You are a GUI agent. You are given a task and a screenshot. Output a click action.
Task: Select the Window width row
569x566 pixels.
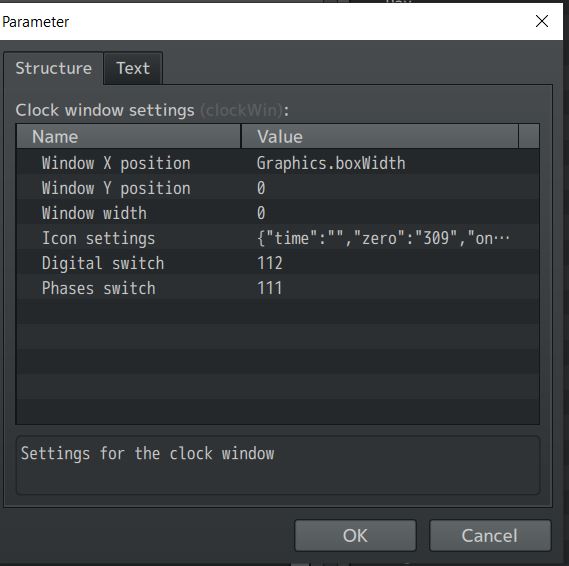coord(278,213)
